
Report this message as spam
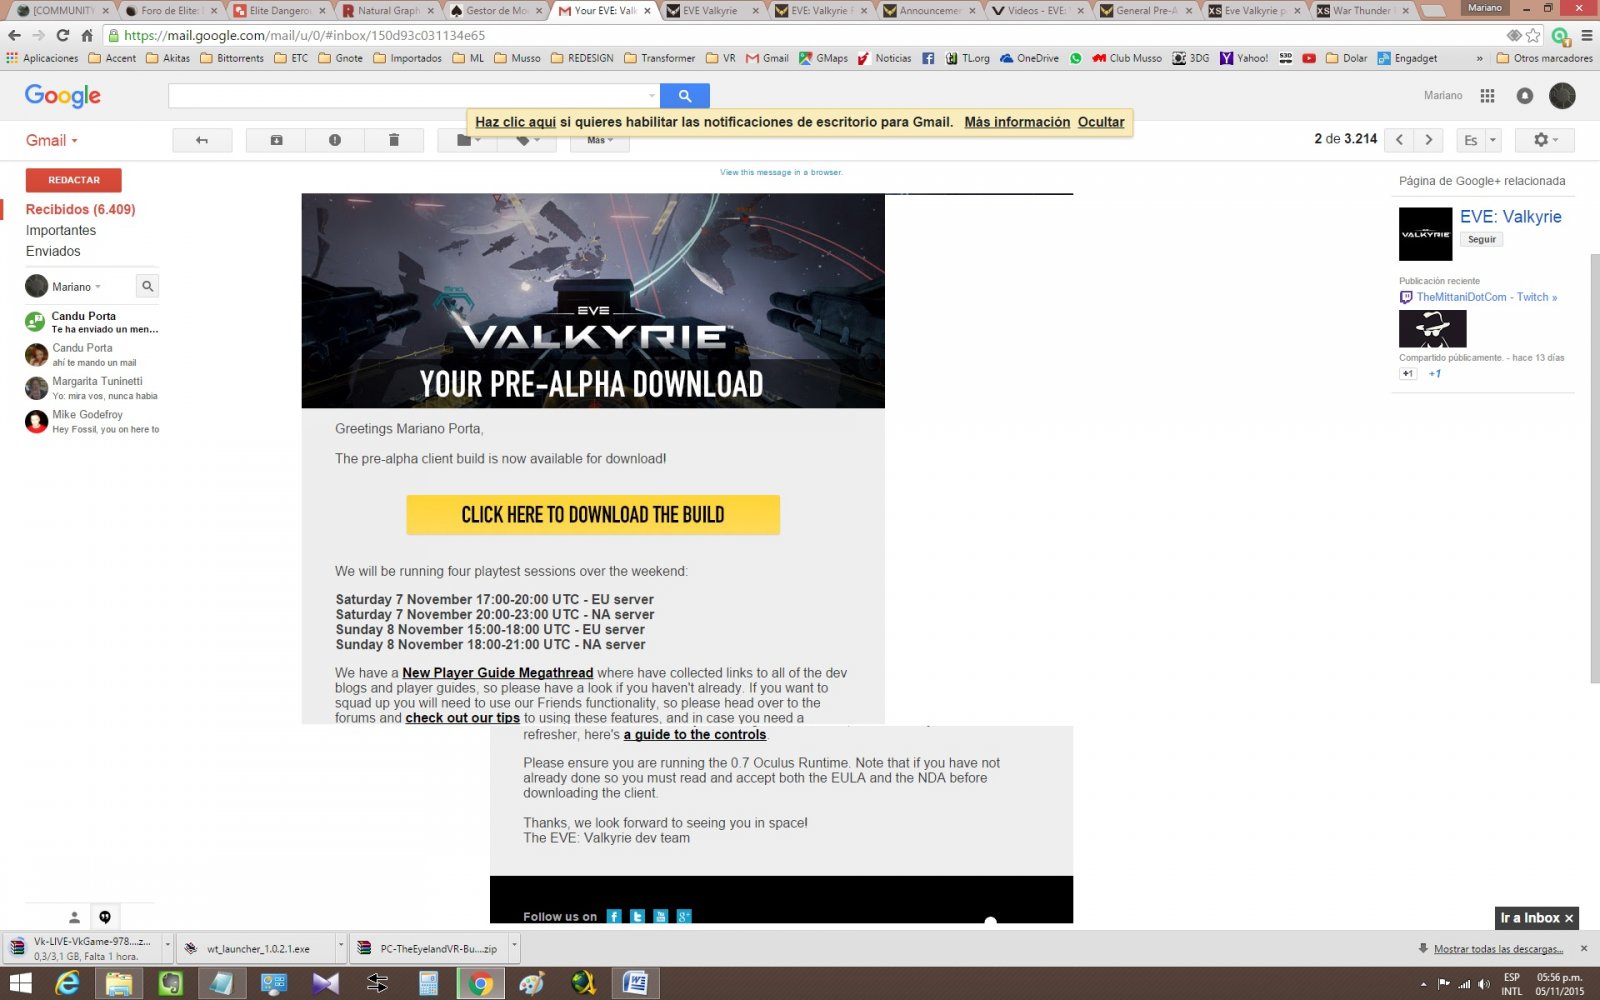point(335,140)
